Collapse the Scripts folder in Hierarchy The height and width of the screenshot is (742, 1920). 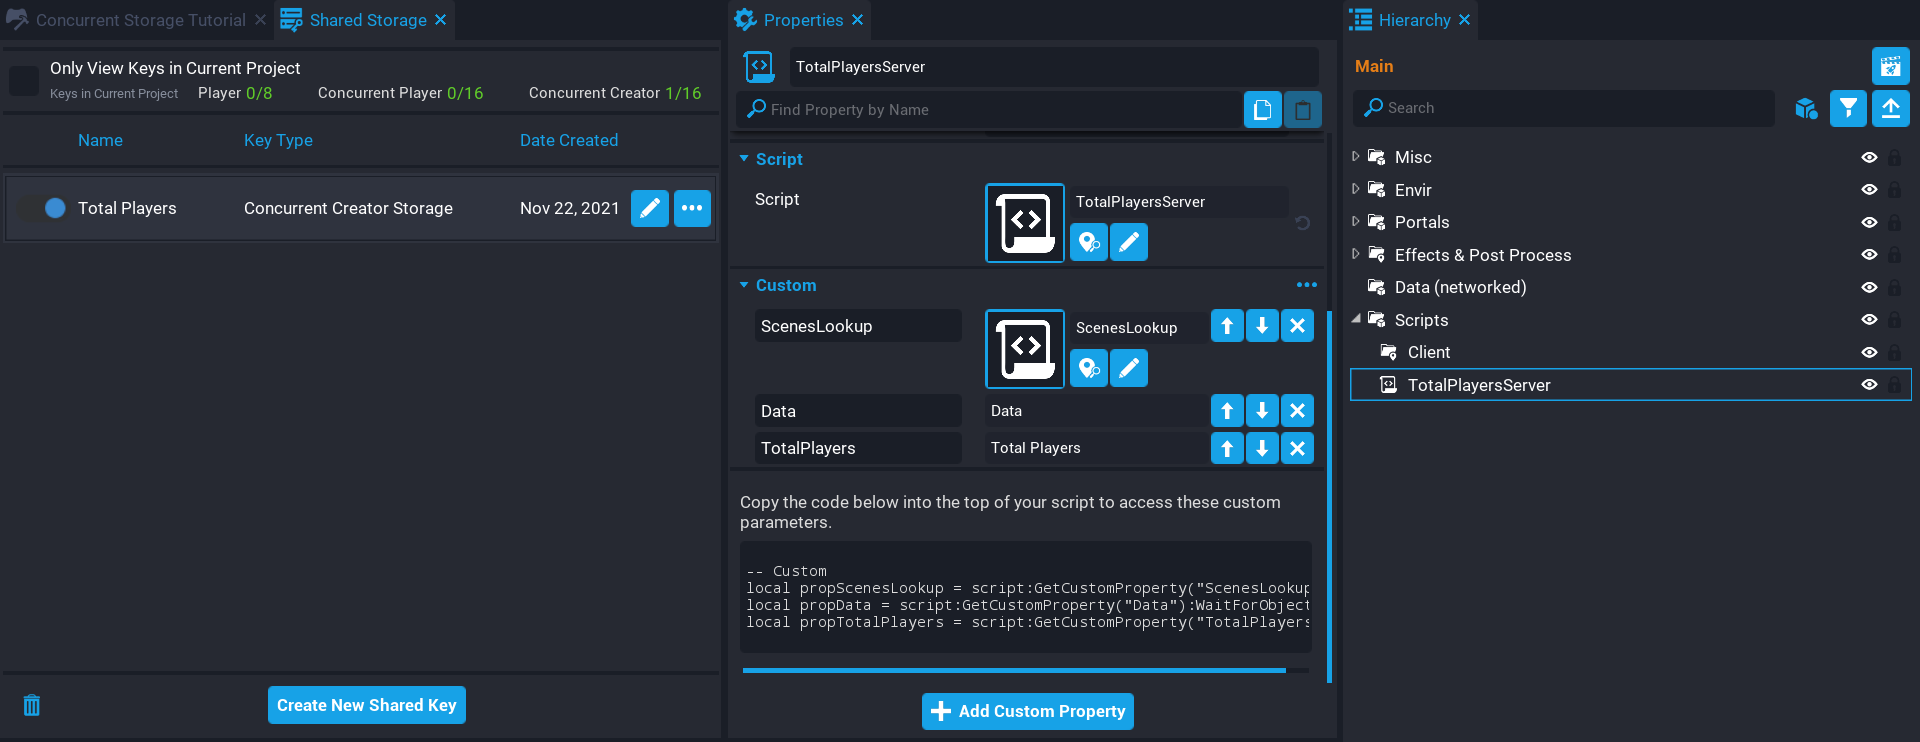click(1356, 319)
